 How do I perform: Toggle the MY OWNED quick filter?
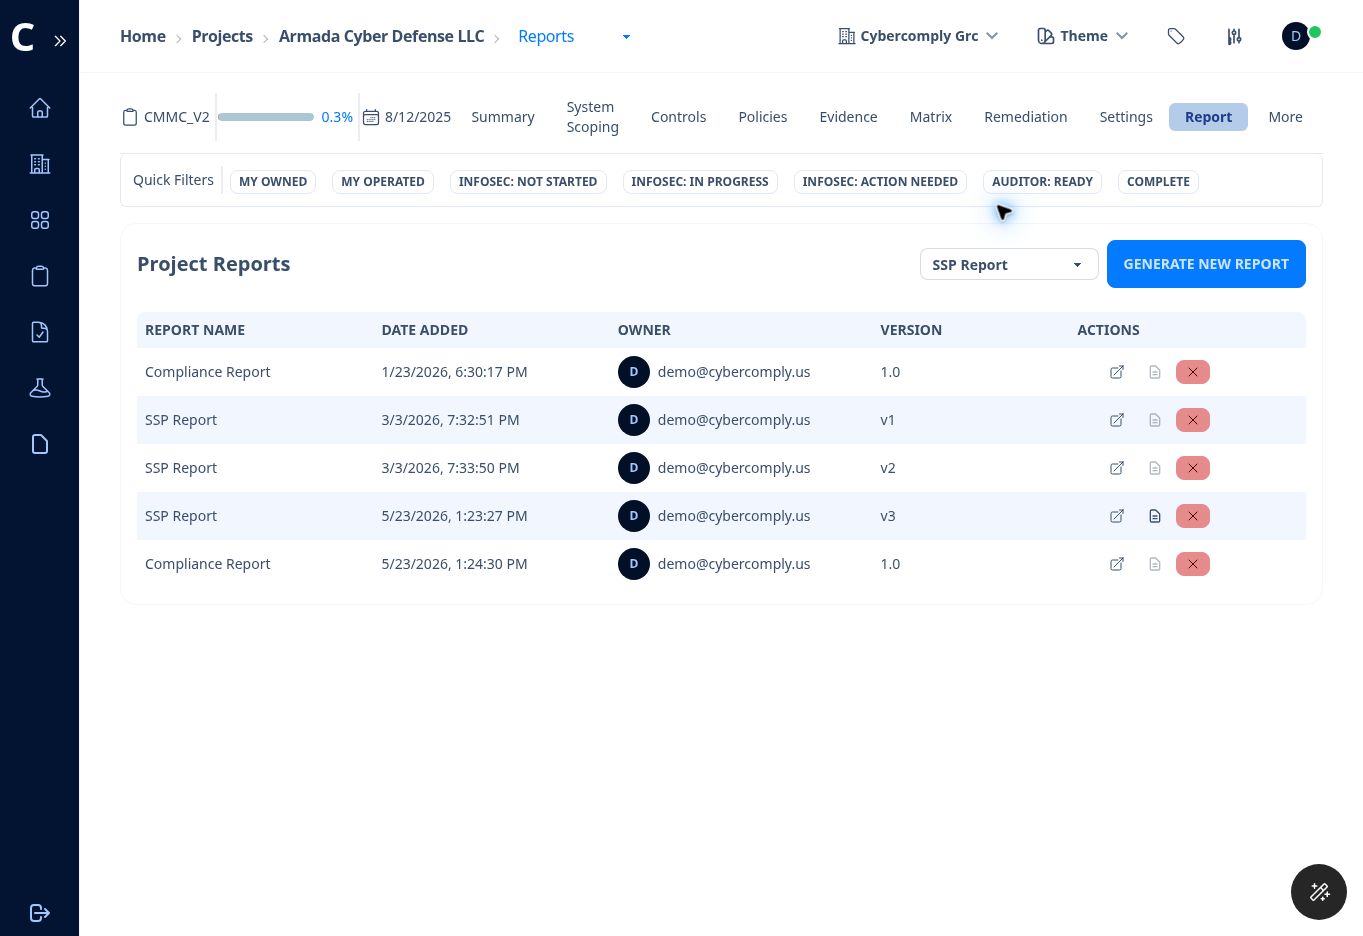coord(273,182)
